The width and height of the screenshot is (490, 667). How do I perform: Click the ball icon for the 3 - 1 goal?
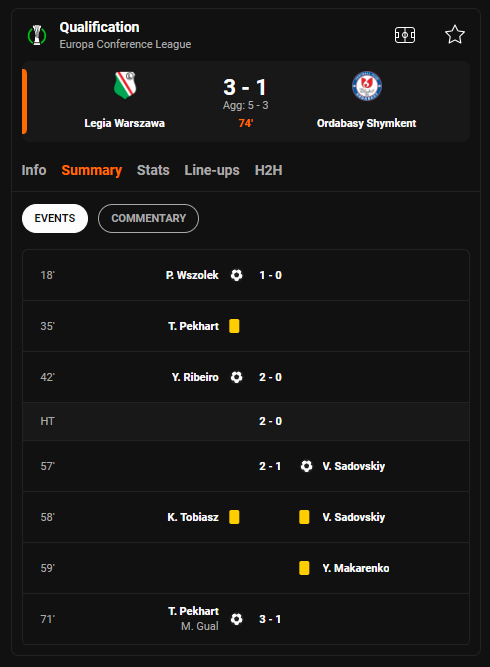(236, 619)
